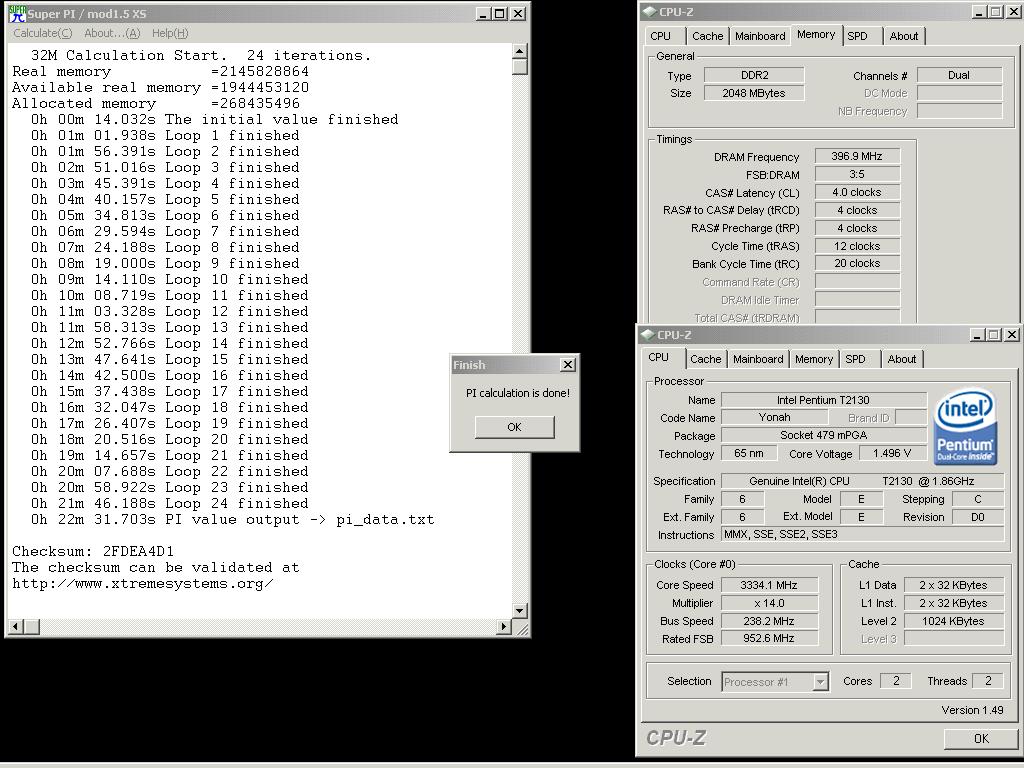Click the Cores count field
Image resolution: width=1024 pixels, height=768 pixels.
(896, 681)
